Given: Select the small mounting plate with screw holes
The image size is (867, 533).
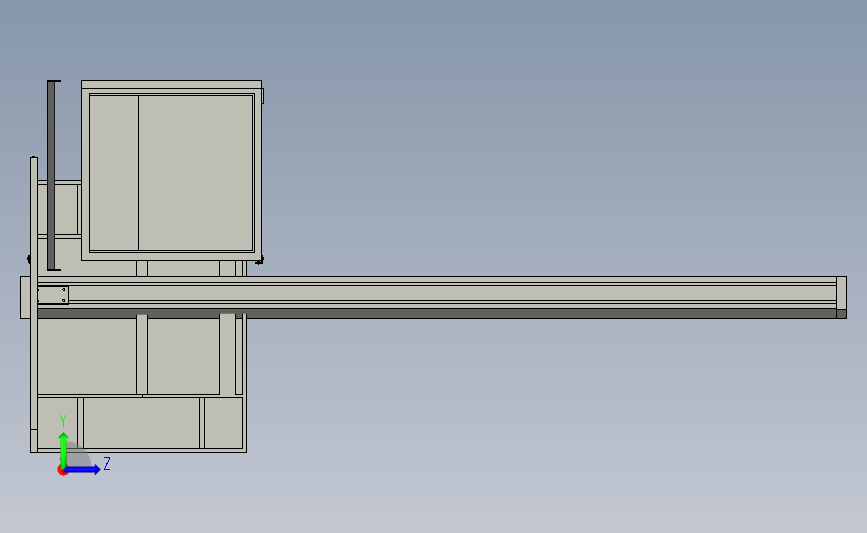Looking at the screenshot, I should 53,295.
